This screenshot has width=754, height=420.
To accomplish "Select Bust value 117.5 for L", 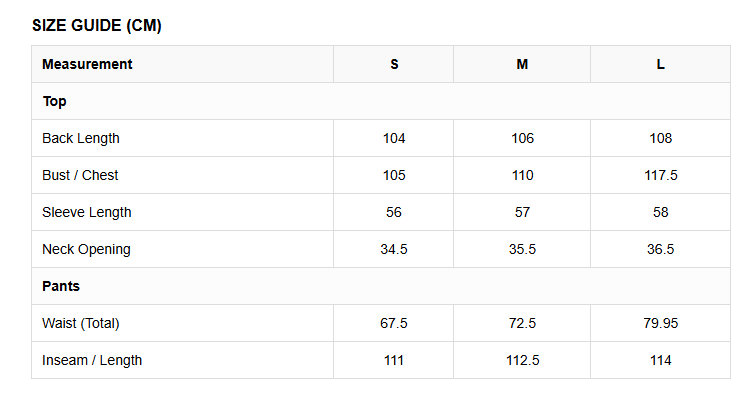I will 661,175.
